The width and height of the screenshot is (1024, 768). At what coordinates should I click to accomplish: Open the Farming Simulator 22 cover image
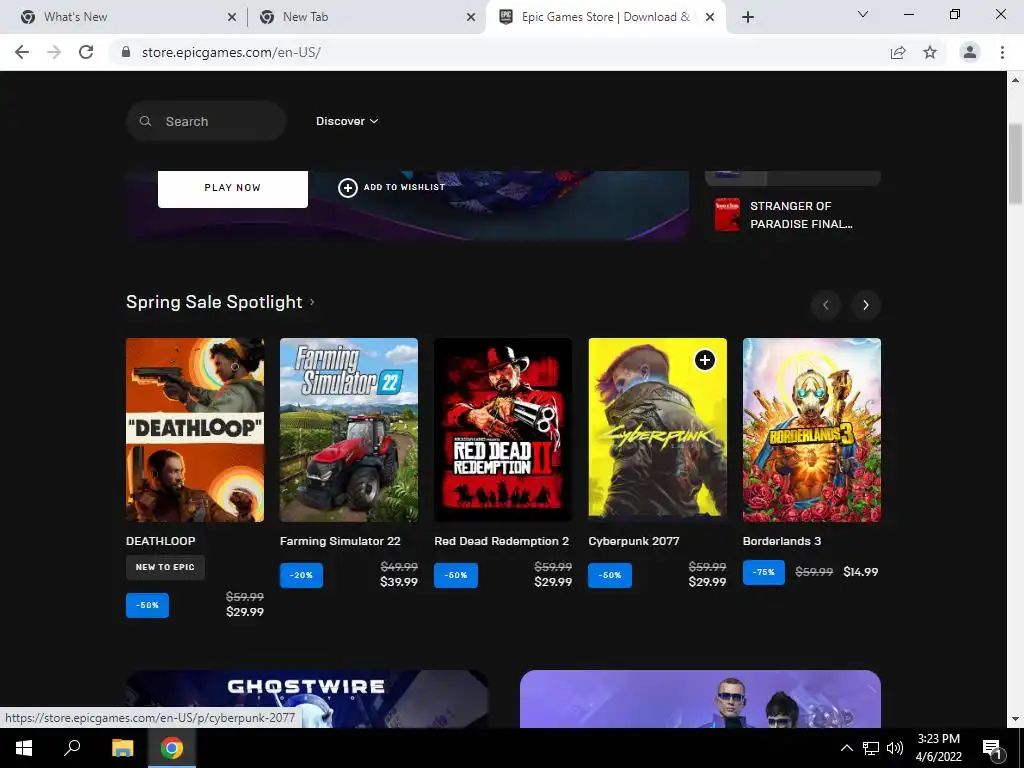pos(349,430)
